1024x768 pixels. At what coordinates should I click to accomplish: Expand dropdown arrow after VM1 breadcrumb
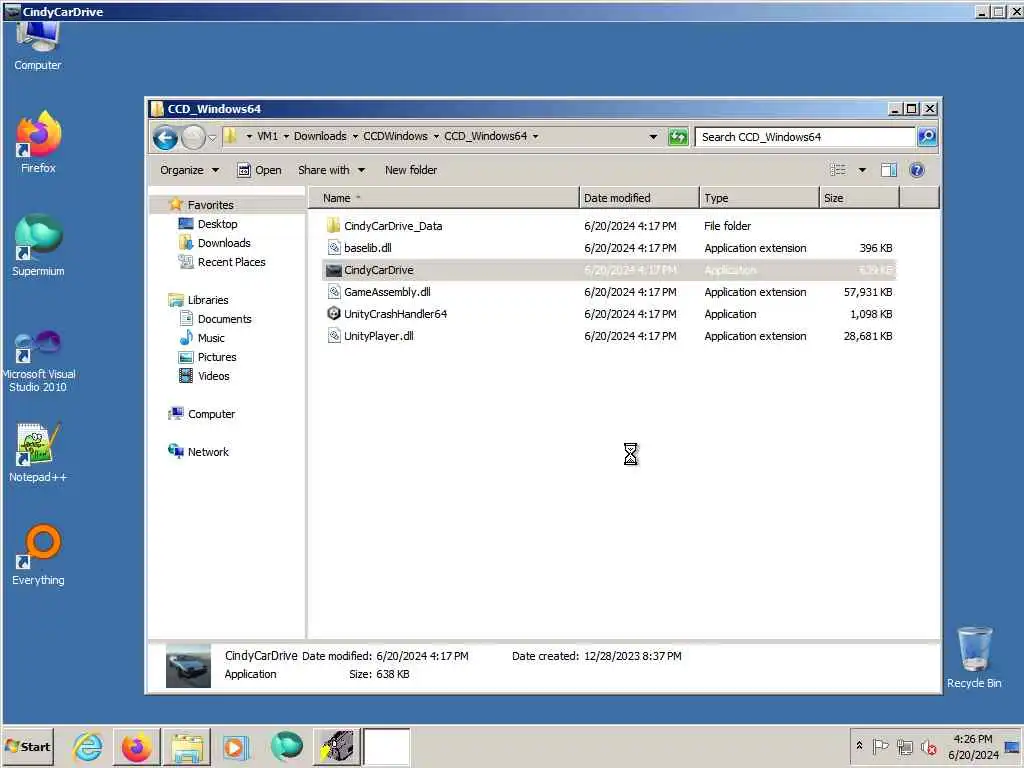point(286,136)
